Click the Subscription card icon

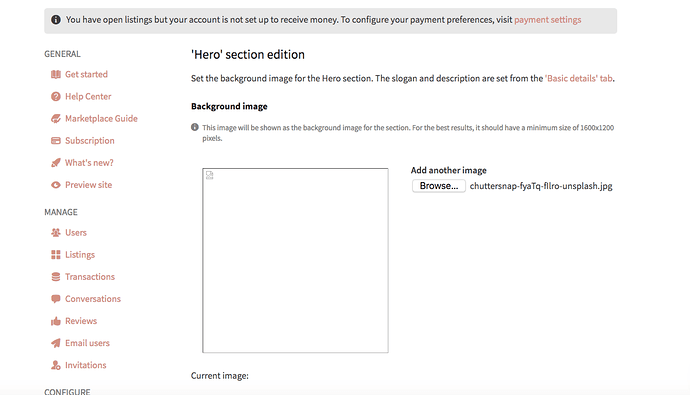[55, 141]
